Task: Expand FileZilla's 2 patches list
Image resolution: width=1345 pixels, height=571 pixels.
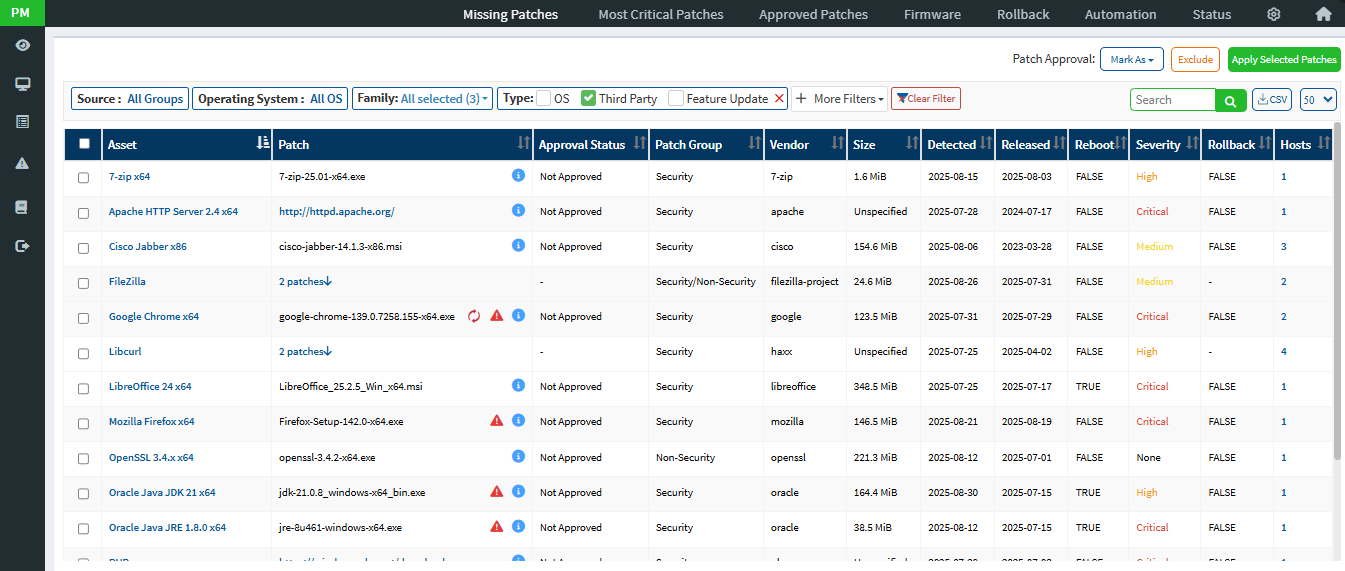Action: pyautogui.click(x=305, y=281)
